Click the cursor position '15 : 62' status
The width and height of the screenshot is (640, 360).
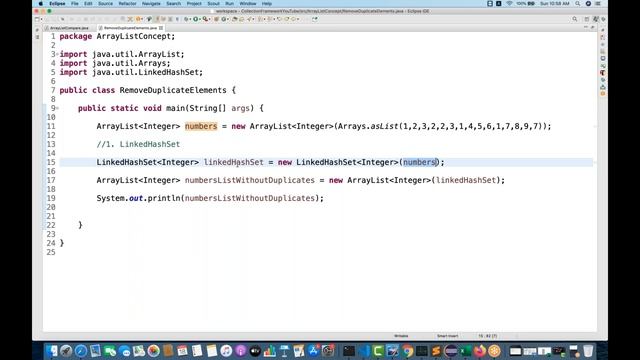pyautogui.click(x=487, y=336)
